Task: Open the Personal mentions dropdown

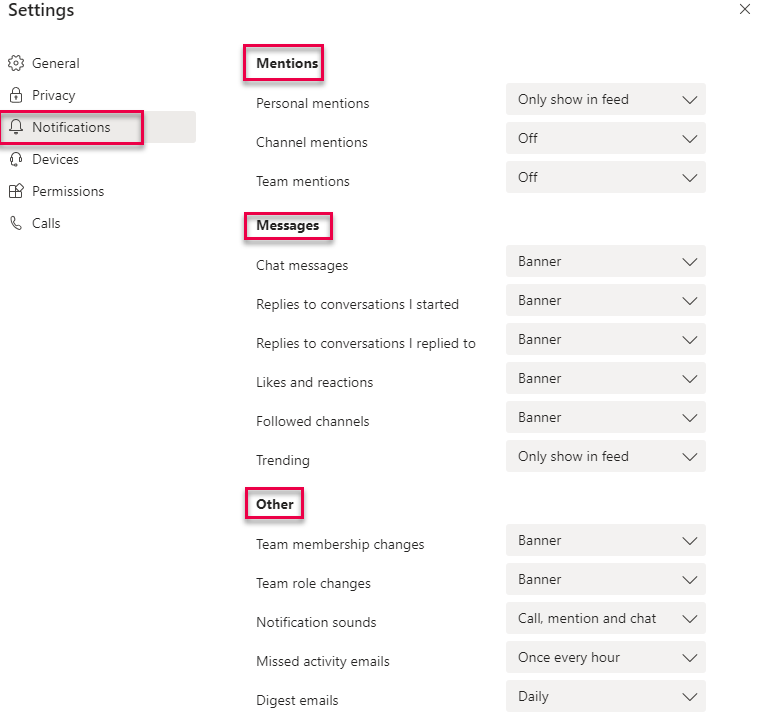Action: (x=605, y=99)
